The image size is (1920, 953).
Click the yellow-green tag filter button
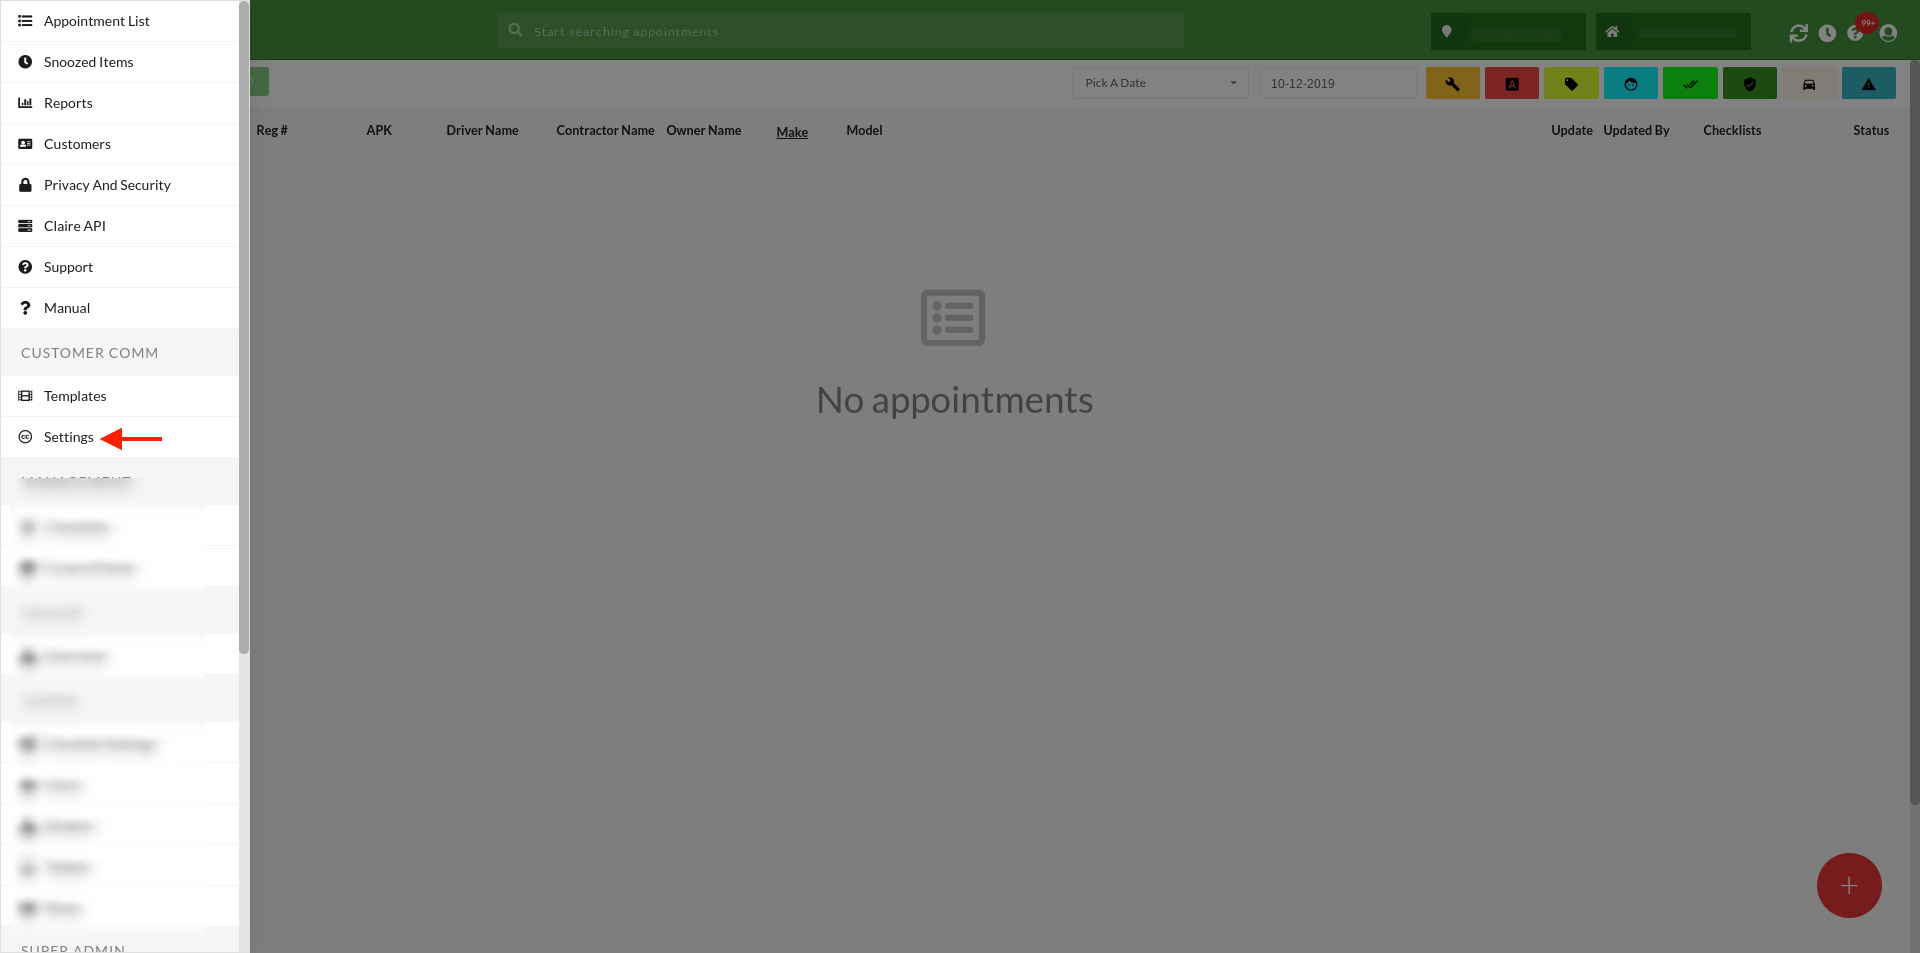[x=1570, y=84]
